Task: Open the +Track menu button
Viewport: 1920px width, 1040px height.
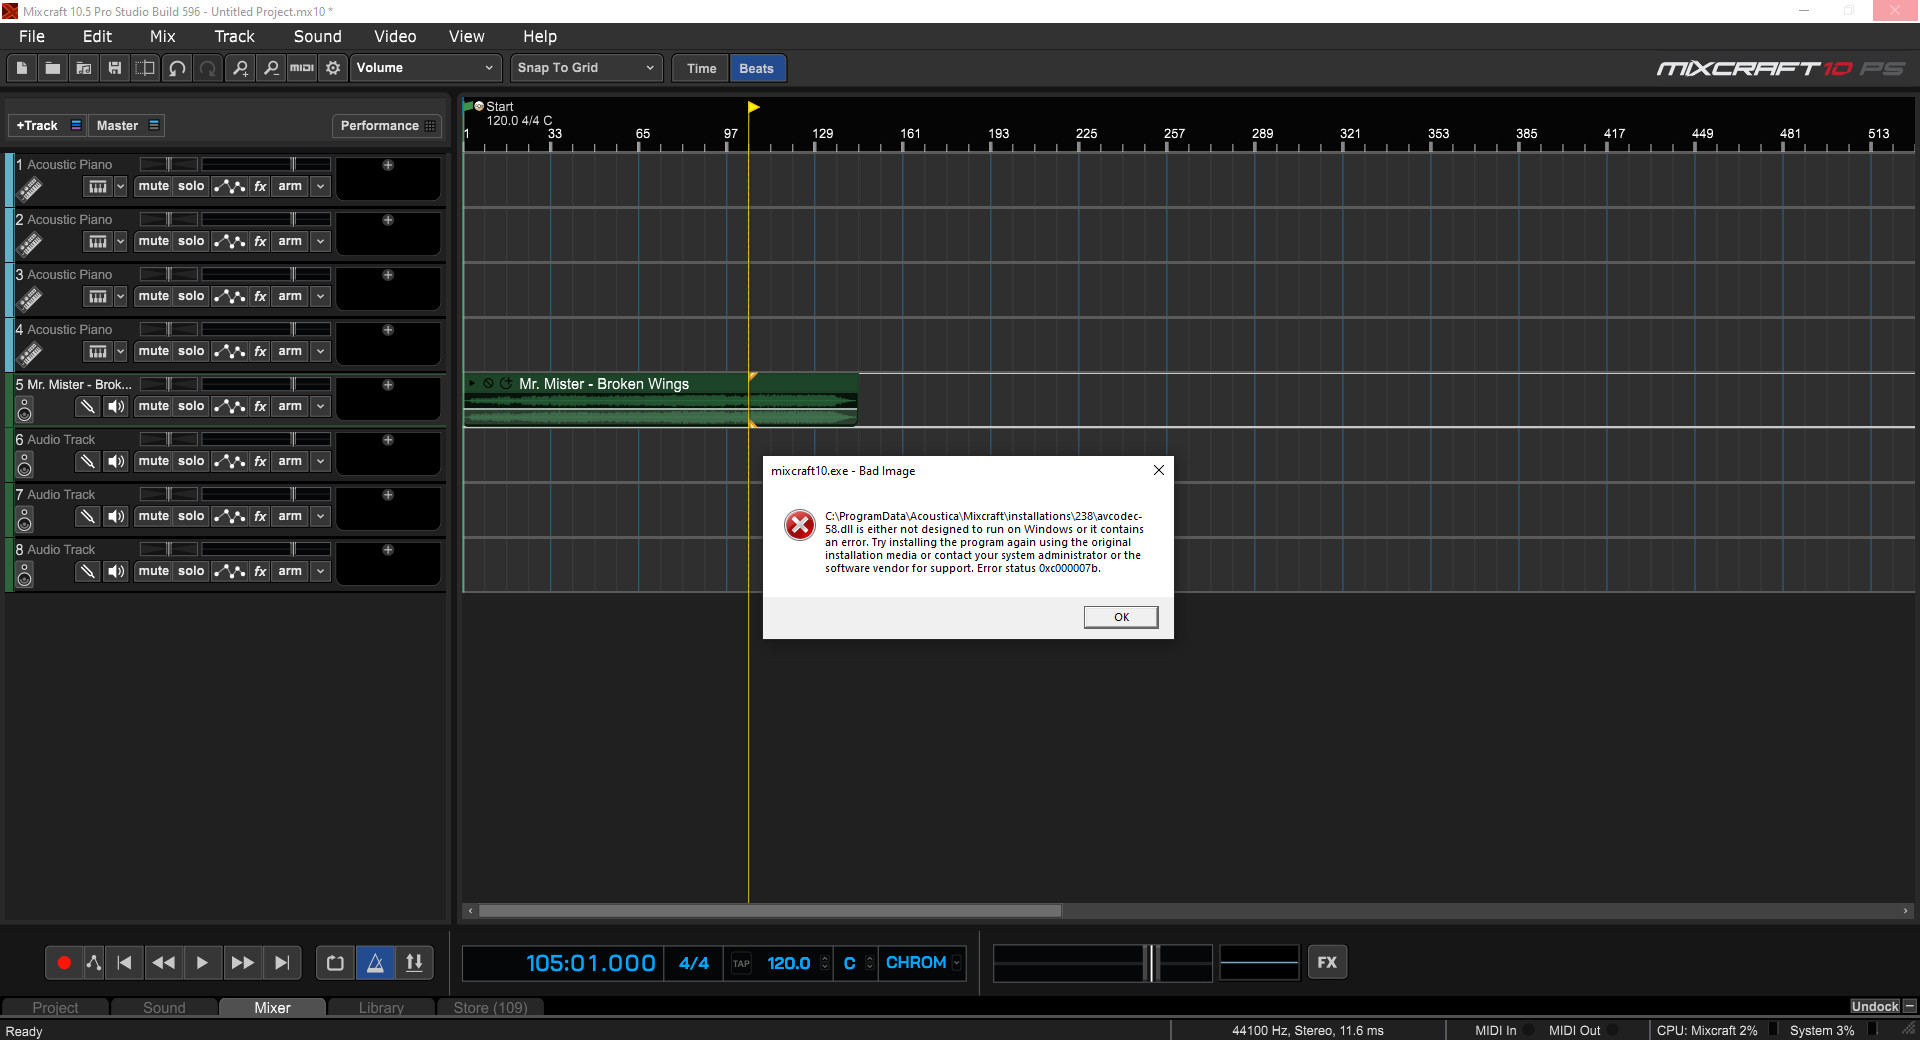Action: coord(48,126)
